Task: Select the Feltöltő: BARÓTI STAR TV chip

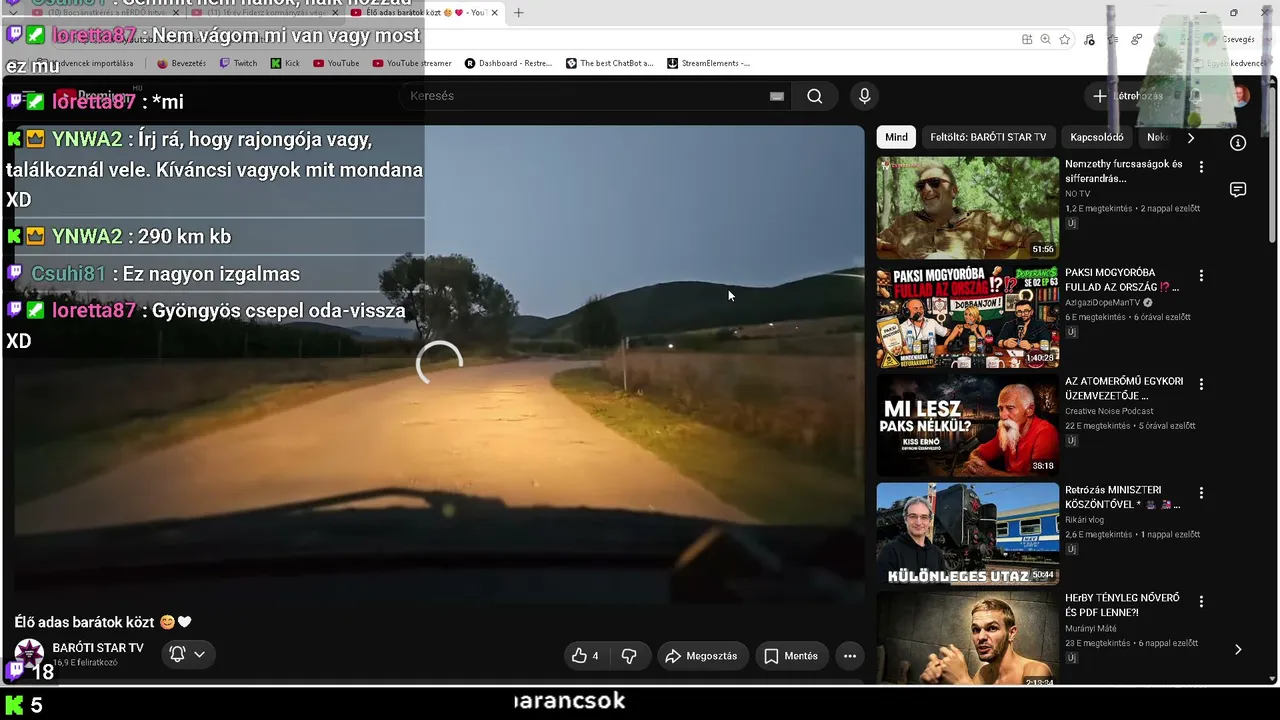Action: coord(988,137)
